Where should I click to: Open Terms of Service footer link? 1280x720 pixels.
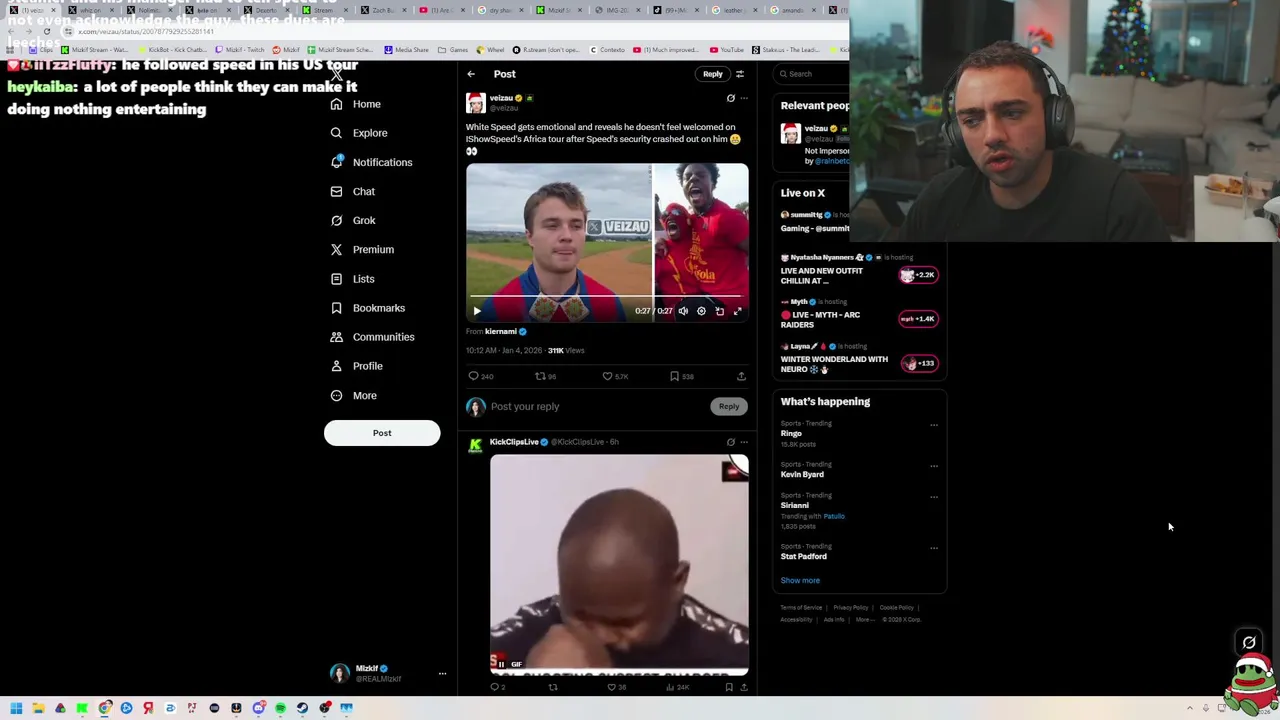coord(801,608)
